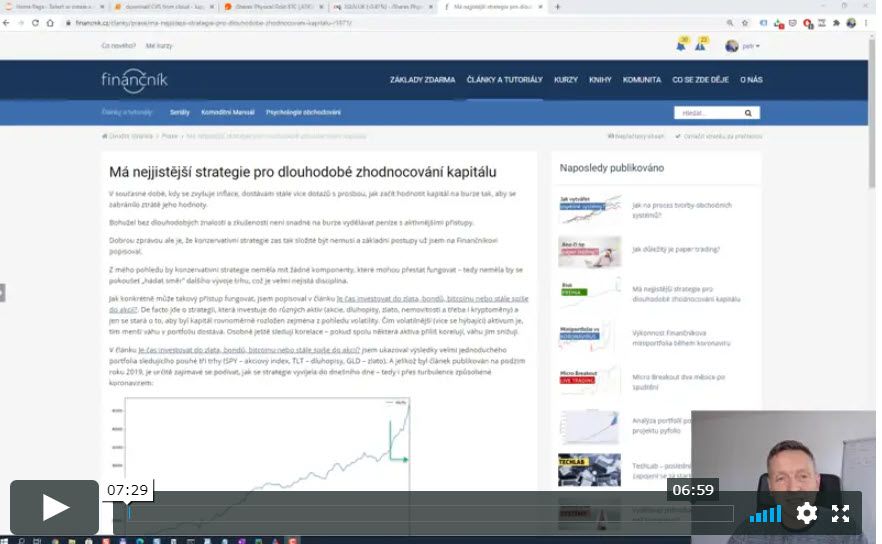The height and width of the screenshot is (544, 882).
Task: Open the Chrome extensions puzzle icon
Action: (x=836, y=23)
